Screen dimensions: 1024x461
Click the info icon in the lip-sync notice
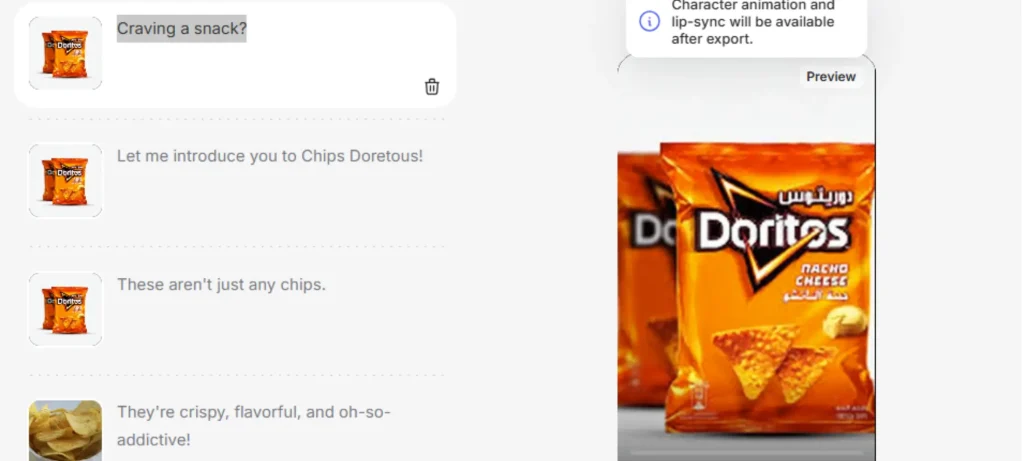coord(649,21)
